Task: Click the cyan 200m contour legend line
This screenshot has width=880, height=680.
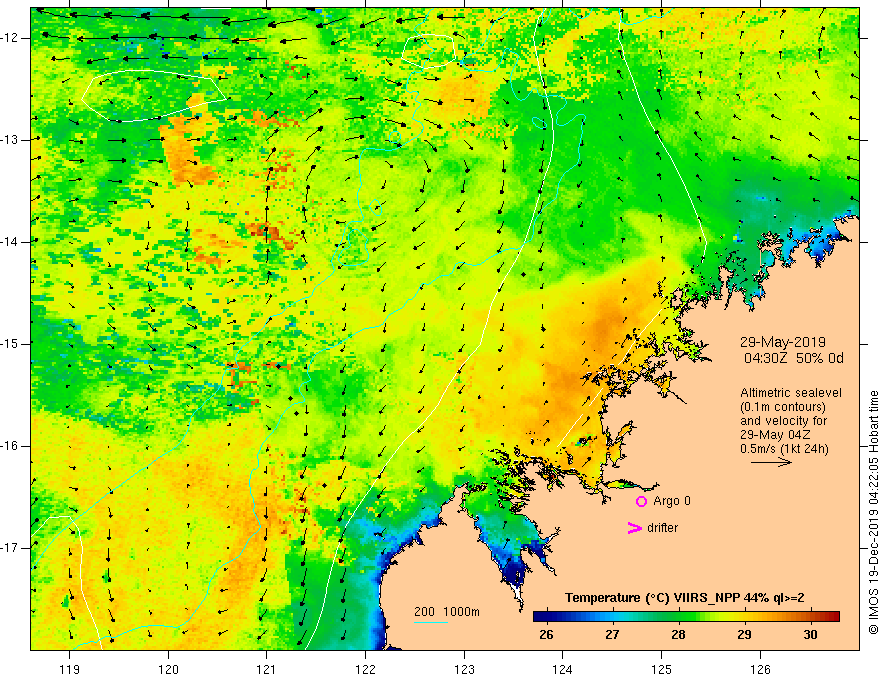Action: 431,622
